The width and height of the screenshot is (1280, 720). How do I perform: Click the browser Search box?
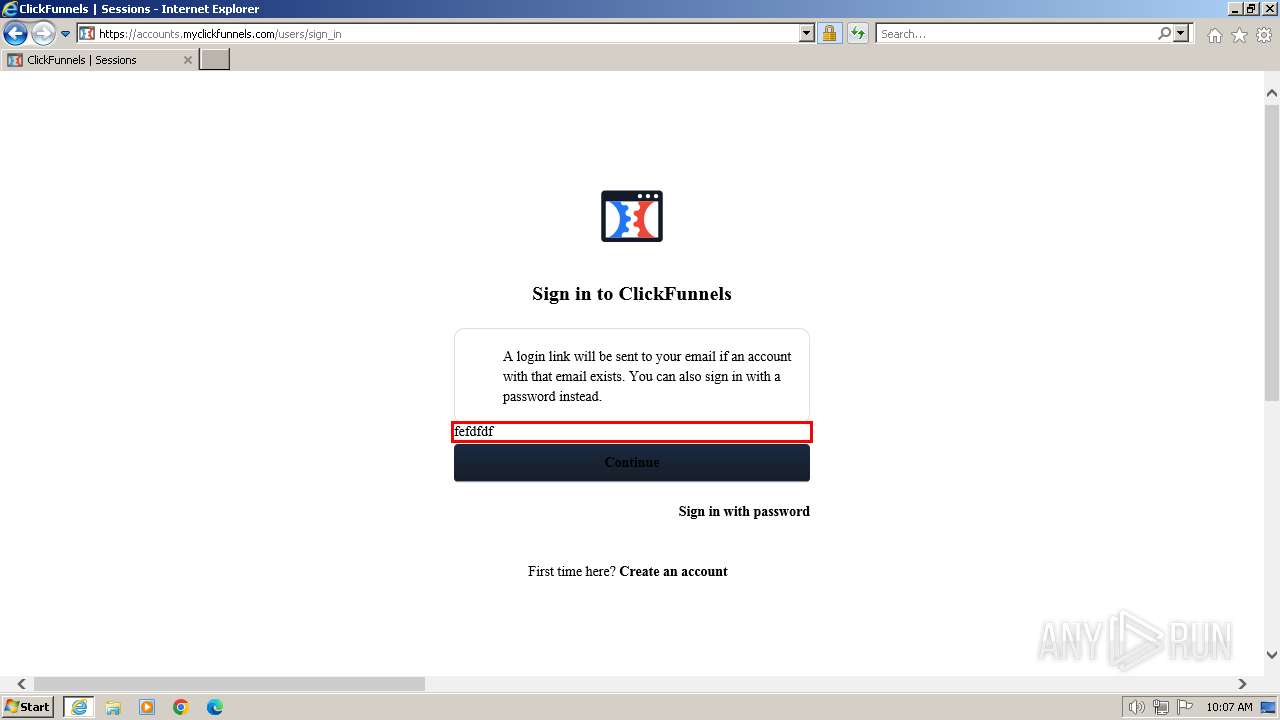coord(1016,34)
